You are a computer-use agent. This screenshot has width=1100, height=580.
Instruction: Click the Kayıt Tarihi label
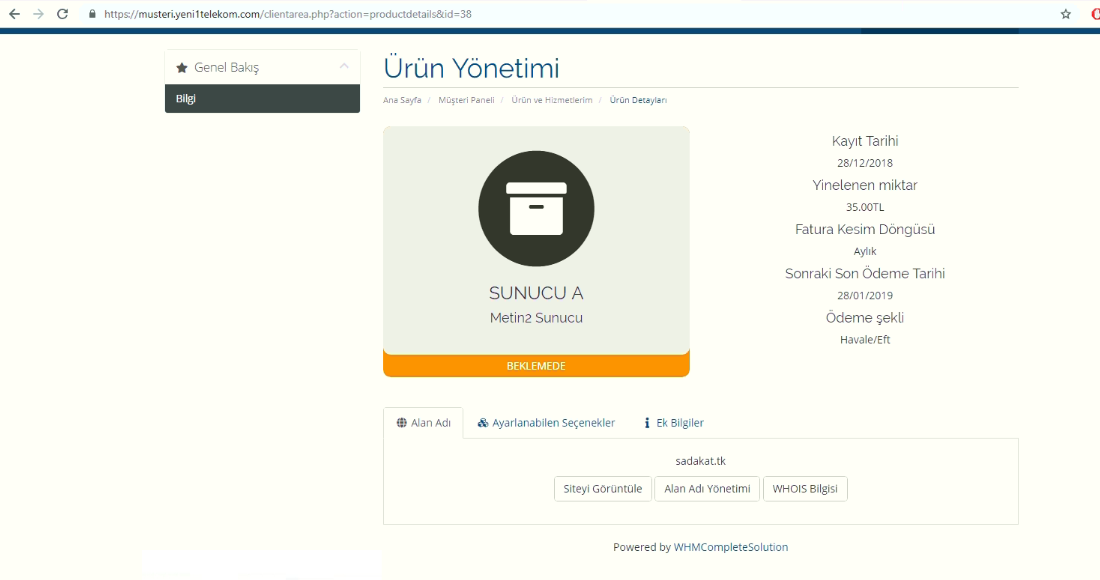[x=864, y=141]
